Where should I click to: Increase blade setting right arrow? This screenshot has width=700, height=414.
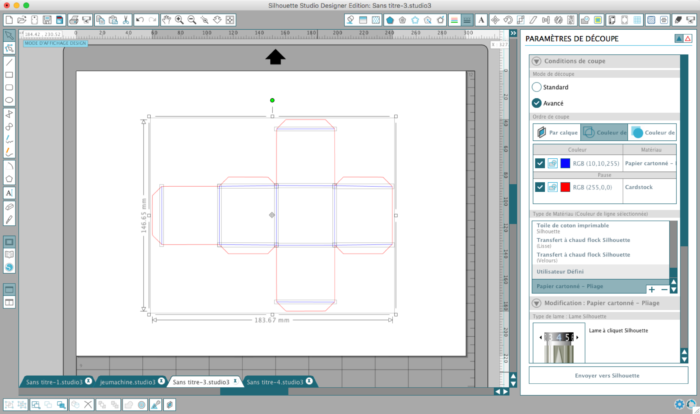[x=577, y=338]
